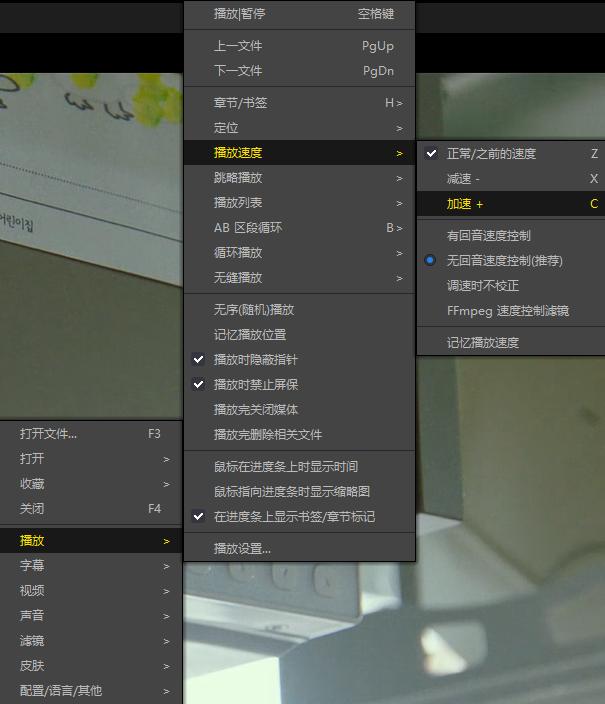Open 播放设置... dialog
Screen dimensions: 605x704
[x=299, y=549]
